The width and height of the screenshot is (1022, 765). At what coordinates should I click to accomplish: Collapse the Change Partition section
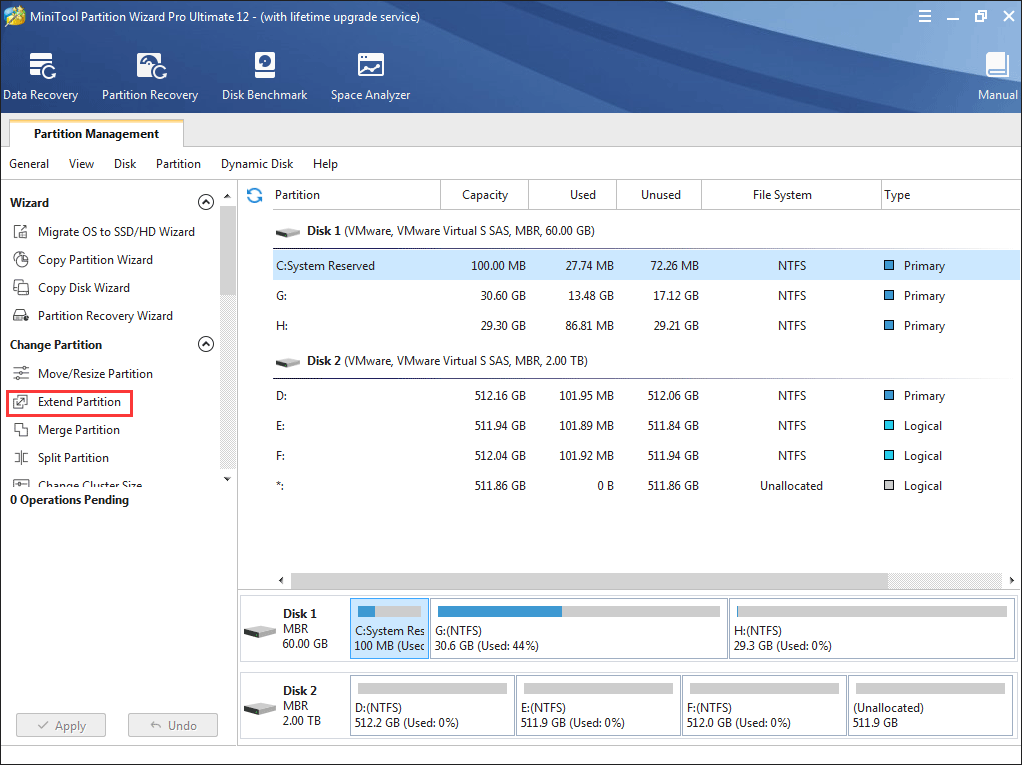205,344
